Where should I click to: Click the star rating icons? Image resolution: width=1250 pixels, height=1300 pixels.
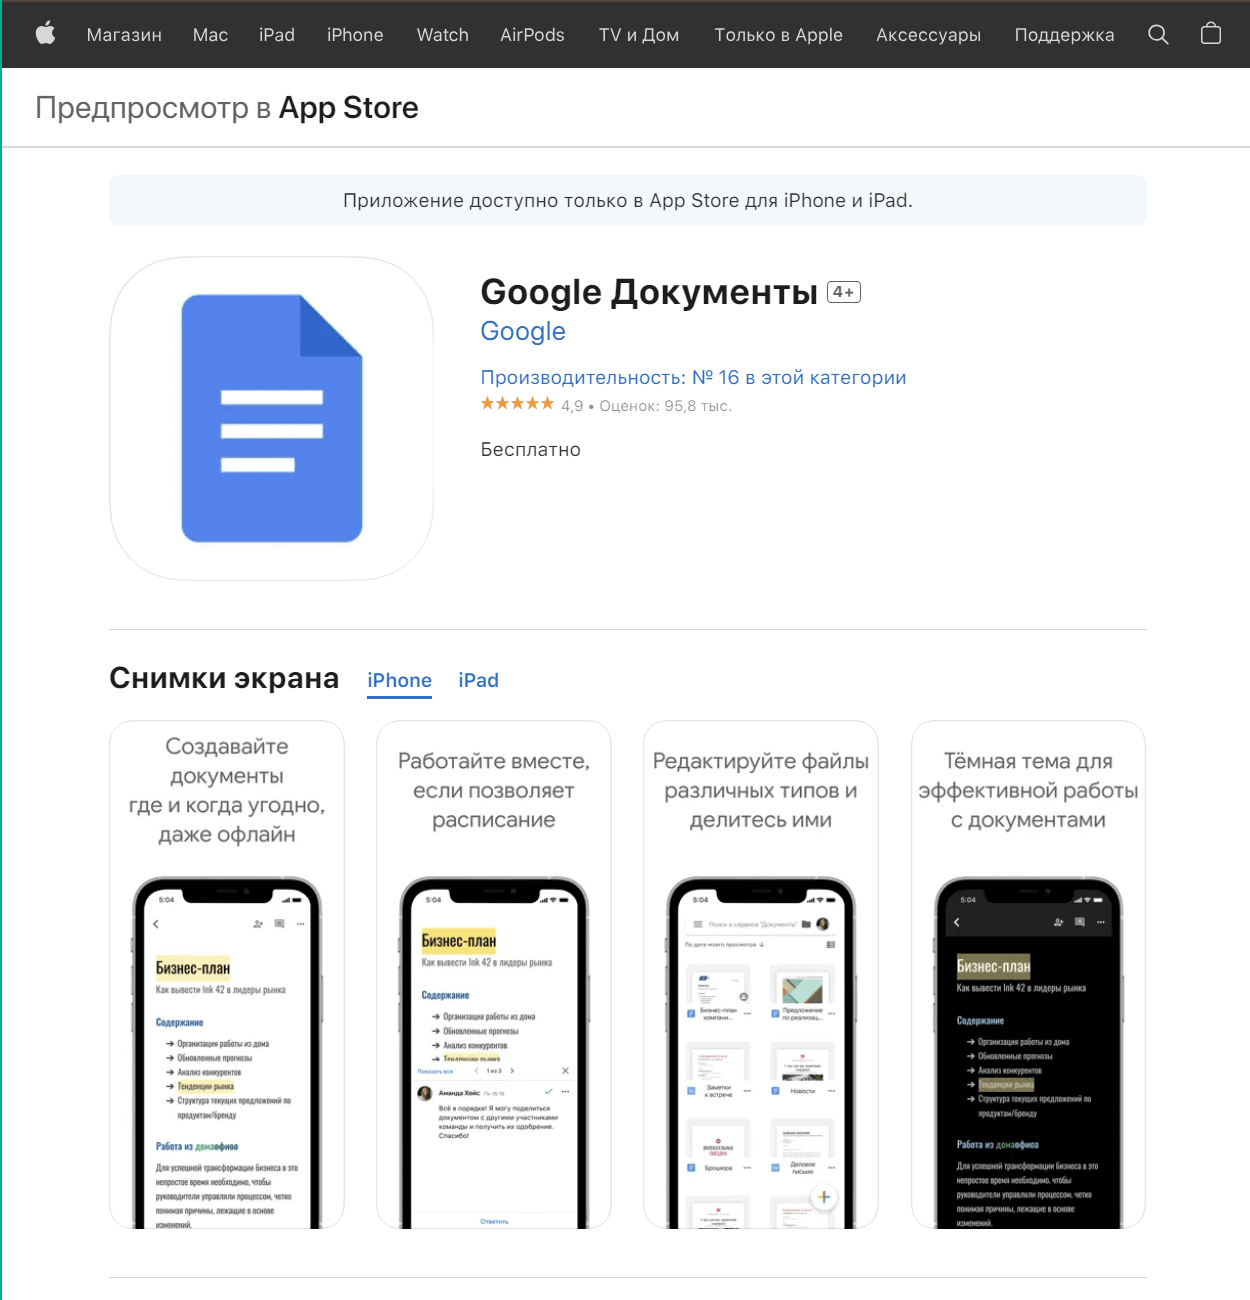[x=517, y=404]
